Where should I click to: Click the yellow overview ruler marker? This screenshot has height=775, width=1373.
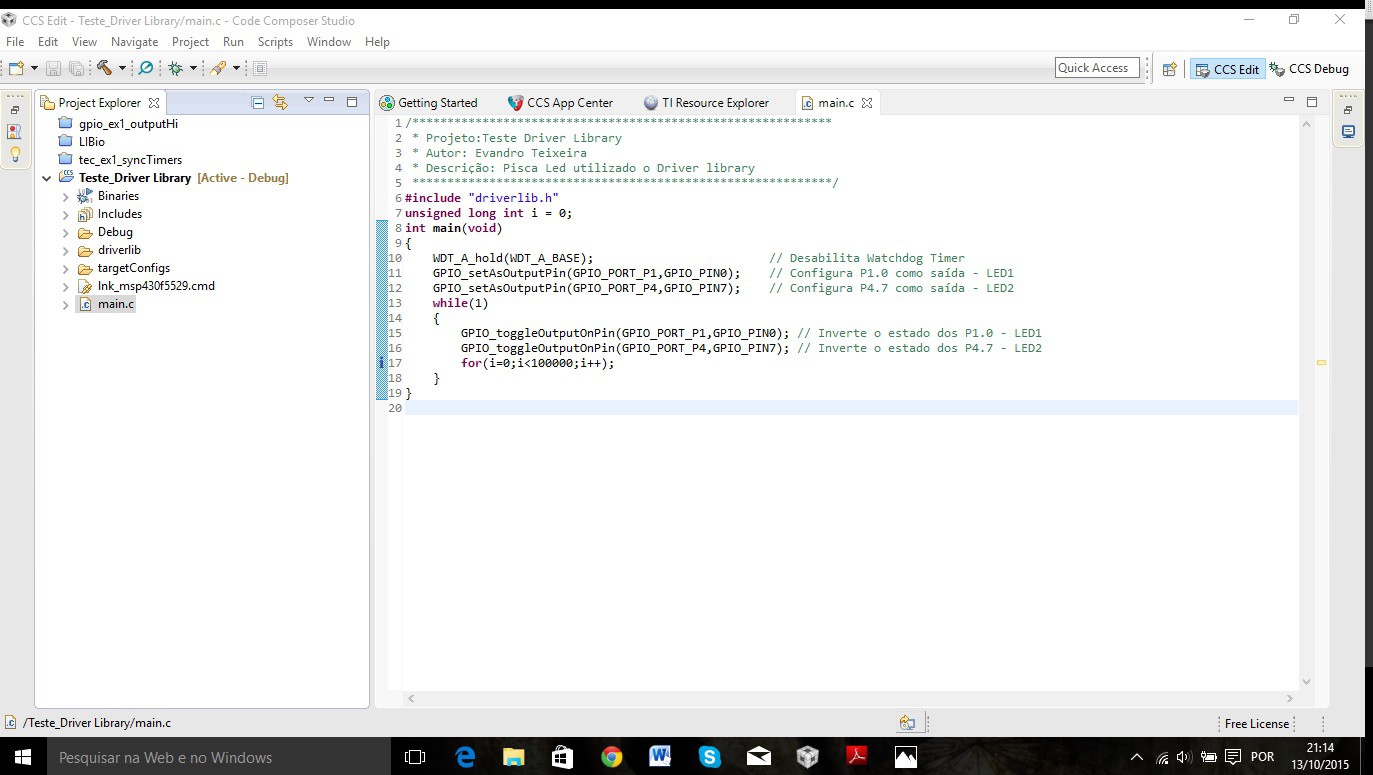pos(1321,363)
